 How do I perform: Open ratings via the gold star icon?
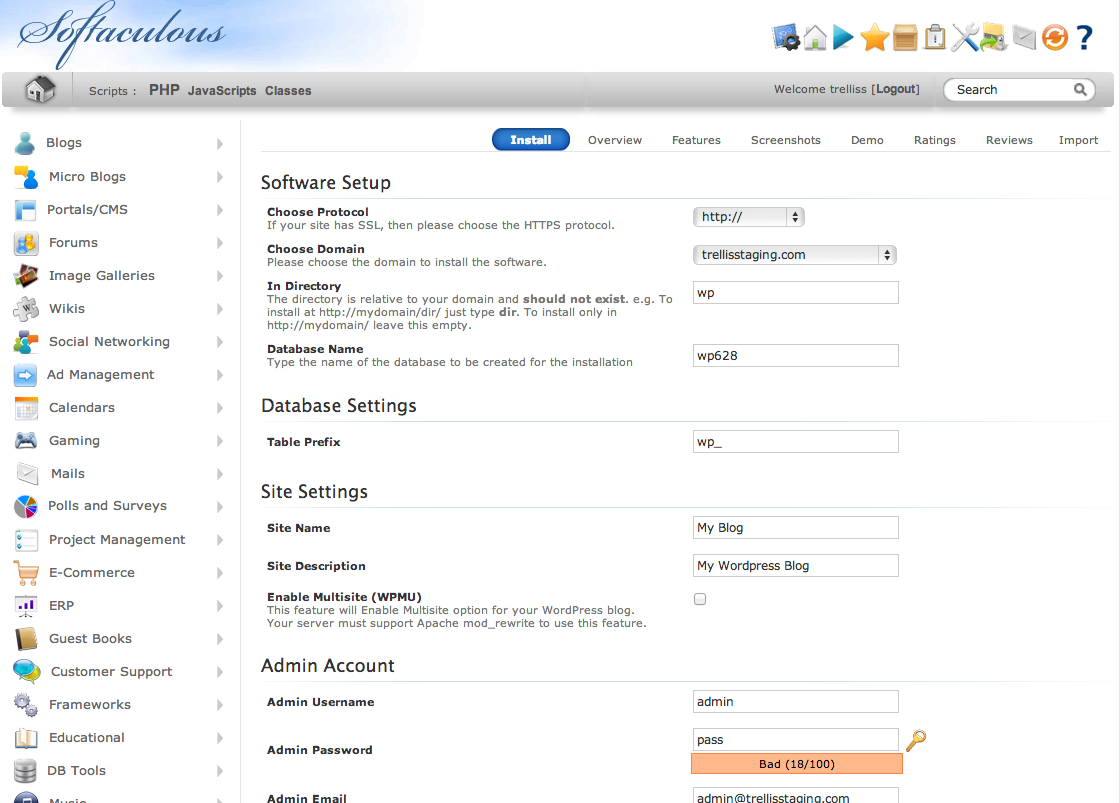point(874,37)
